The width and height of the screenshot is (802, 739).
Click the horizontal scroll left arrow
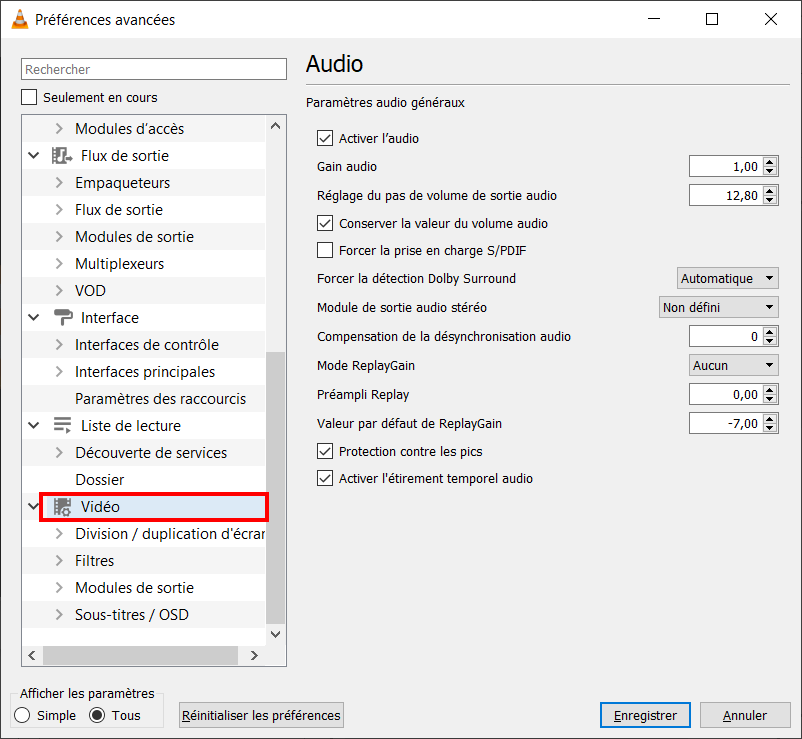(x=32, y=655)
